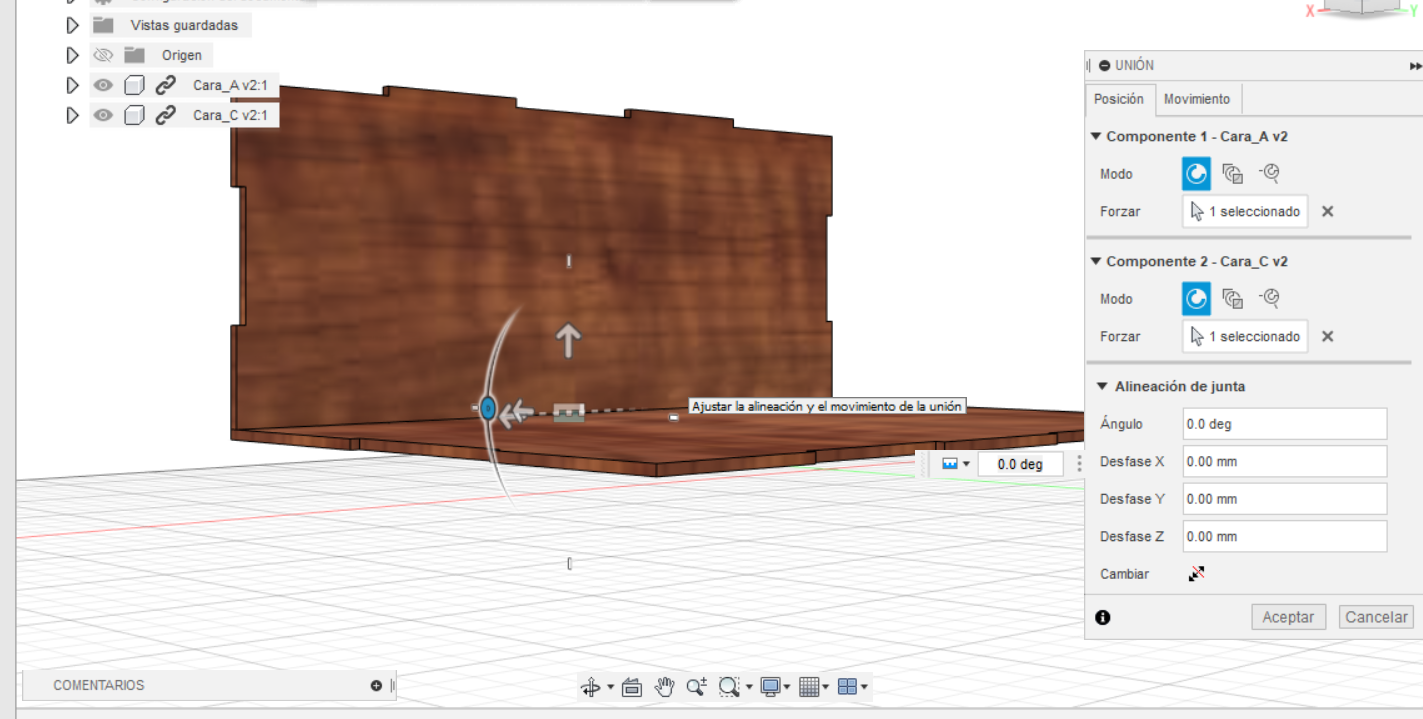Click the Look At camera icon
1423x719 pixels.
click(631, 687)
